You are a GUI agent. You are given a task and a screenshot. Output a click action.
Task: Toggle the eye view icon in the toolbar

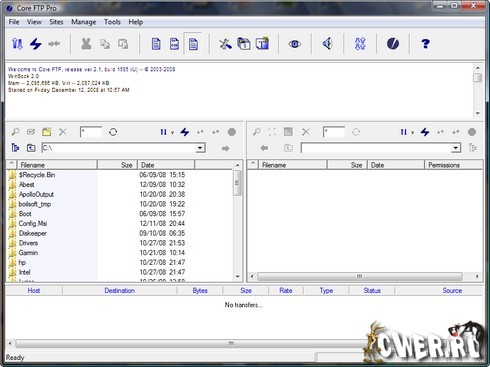click(x=294, y=44)
